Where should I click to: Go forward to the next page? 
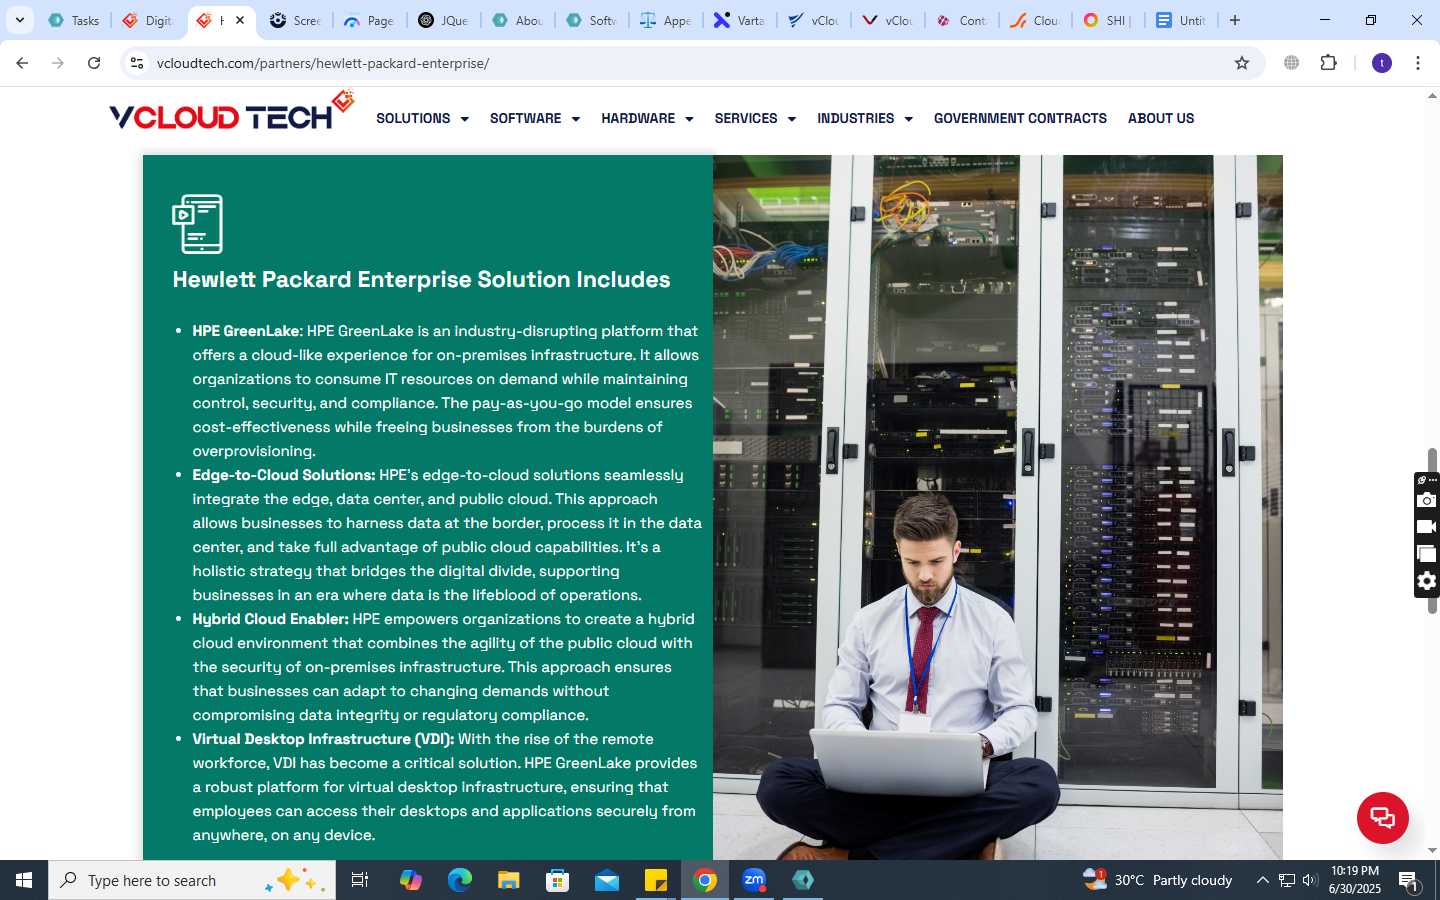tap(58, 63)
